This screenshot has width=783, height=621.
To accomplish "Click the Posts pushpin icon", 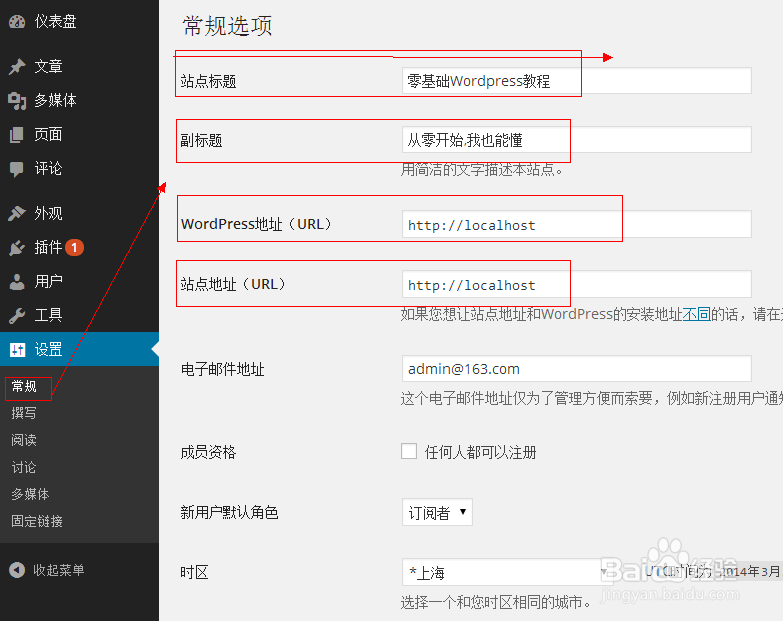I will 17,66.
